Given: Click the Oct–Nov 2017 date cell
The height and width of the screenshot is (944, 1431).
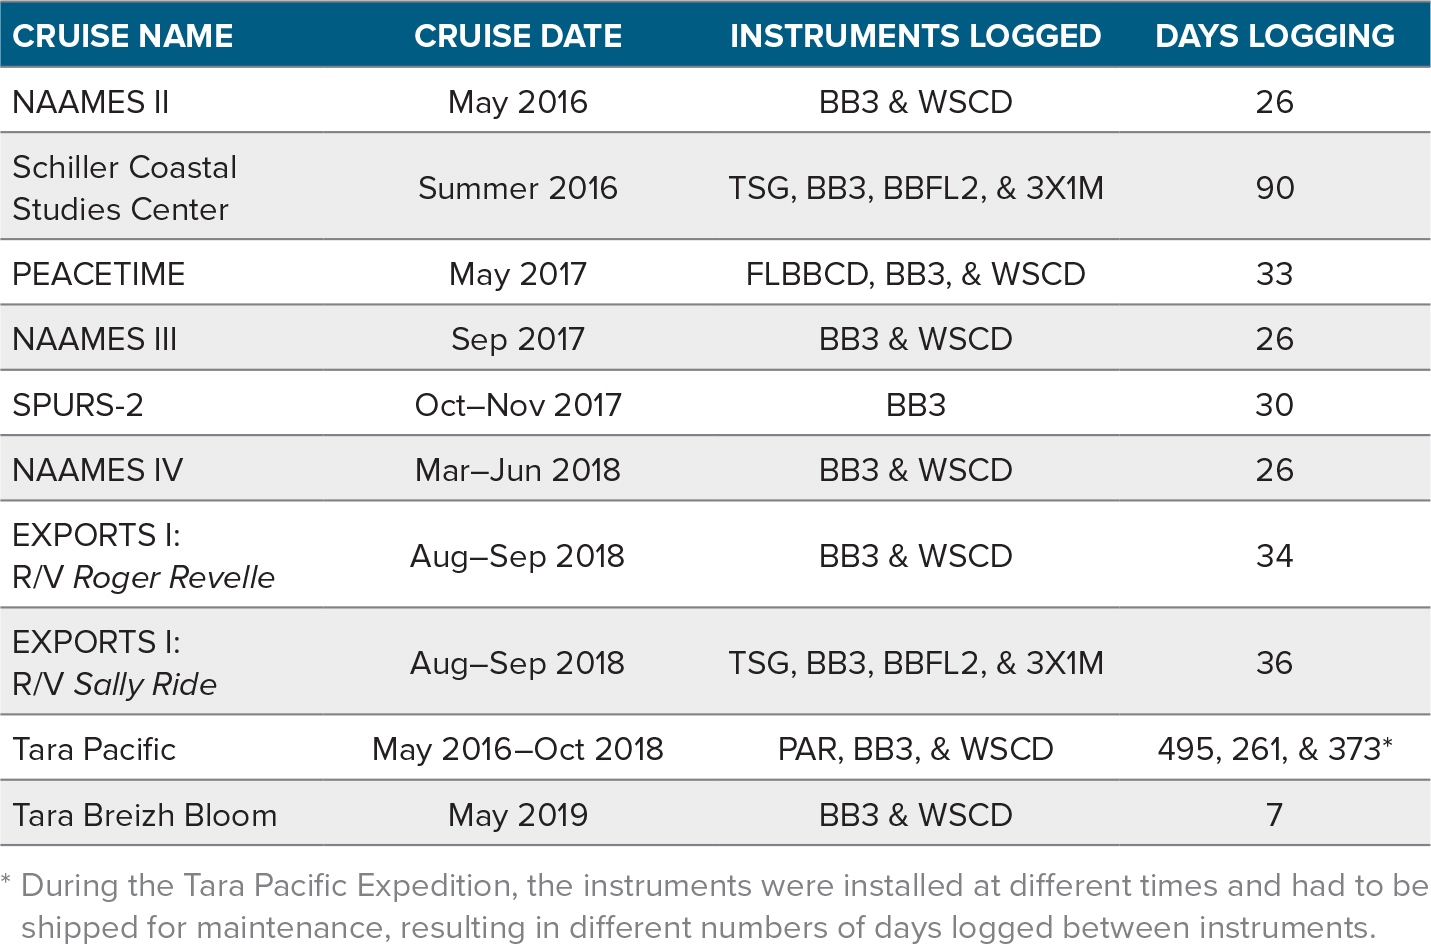Looking at the screenshot, I should tap(518, 405).
